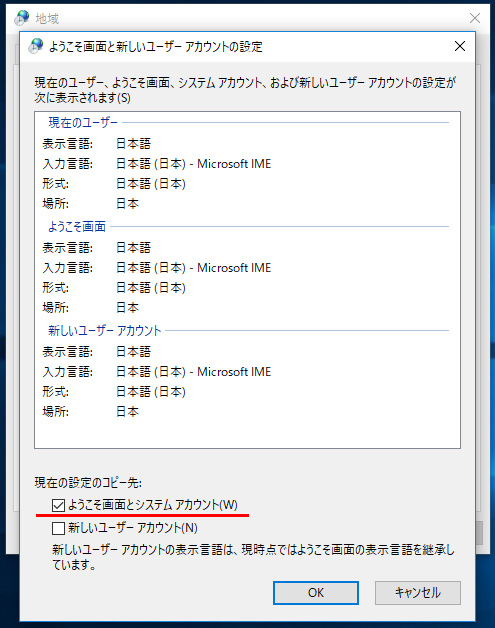This screenshot has height=628, width=495.
Task: Click ようこそ画面 形式 日本語 (日本) row
Action: point(114,288)
